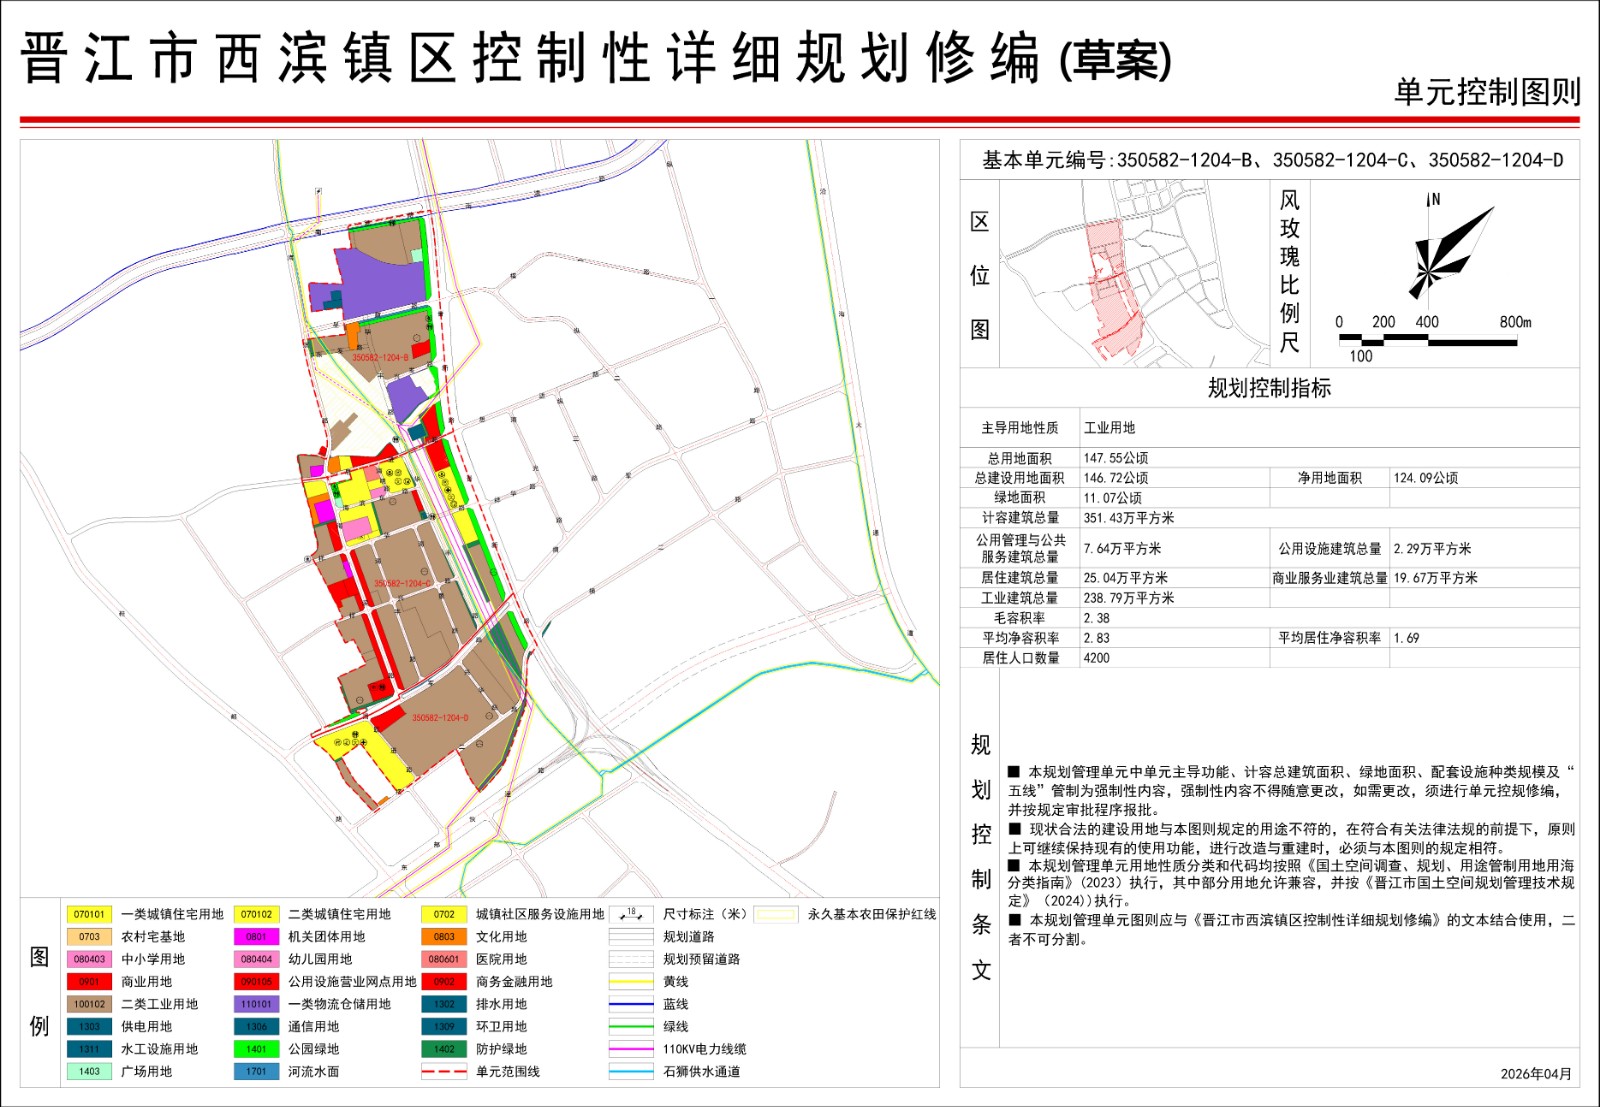Click the blue line (蓝线) legend symbol
1600x1107 pixels.
(x=631, y=1004)
